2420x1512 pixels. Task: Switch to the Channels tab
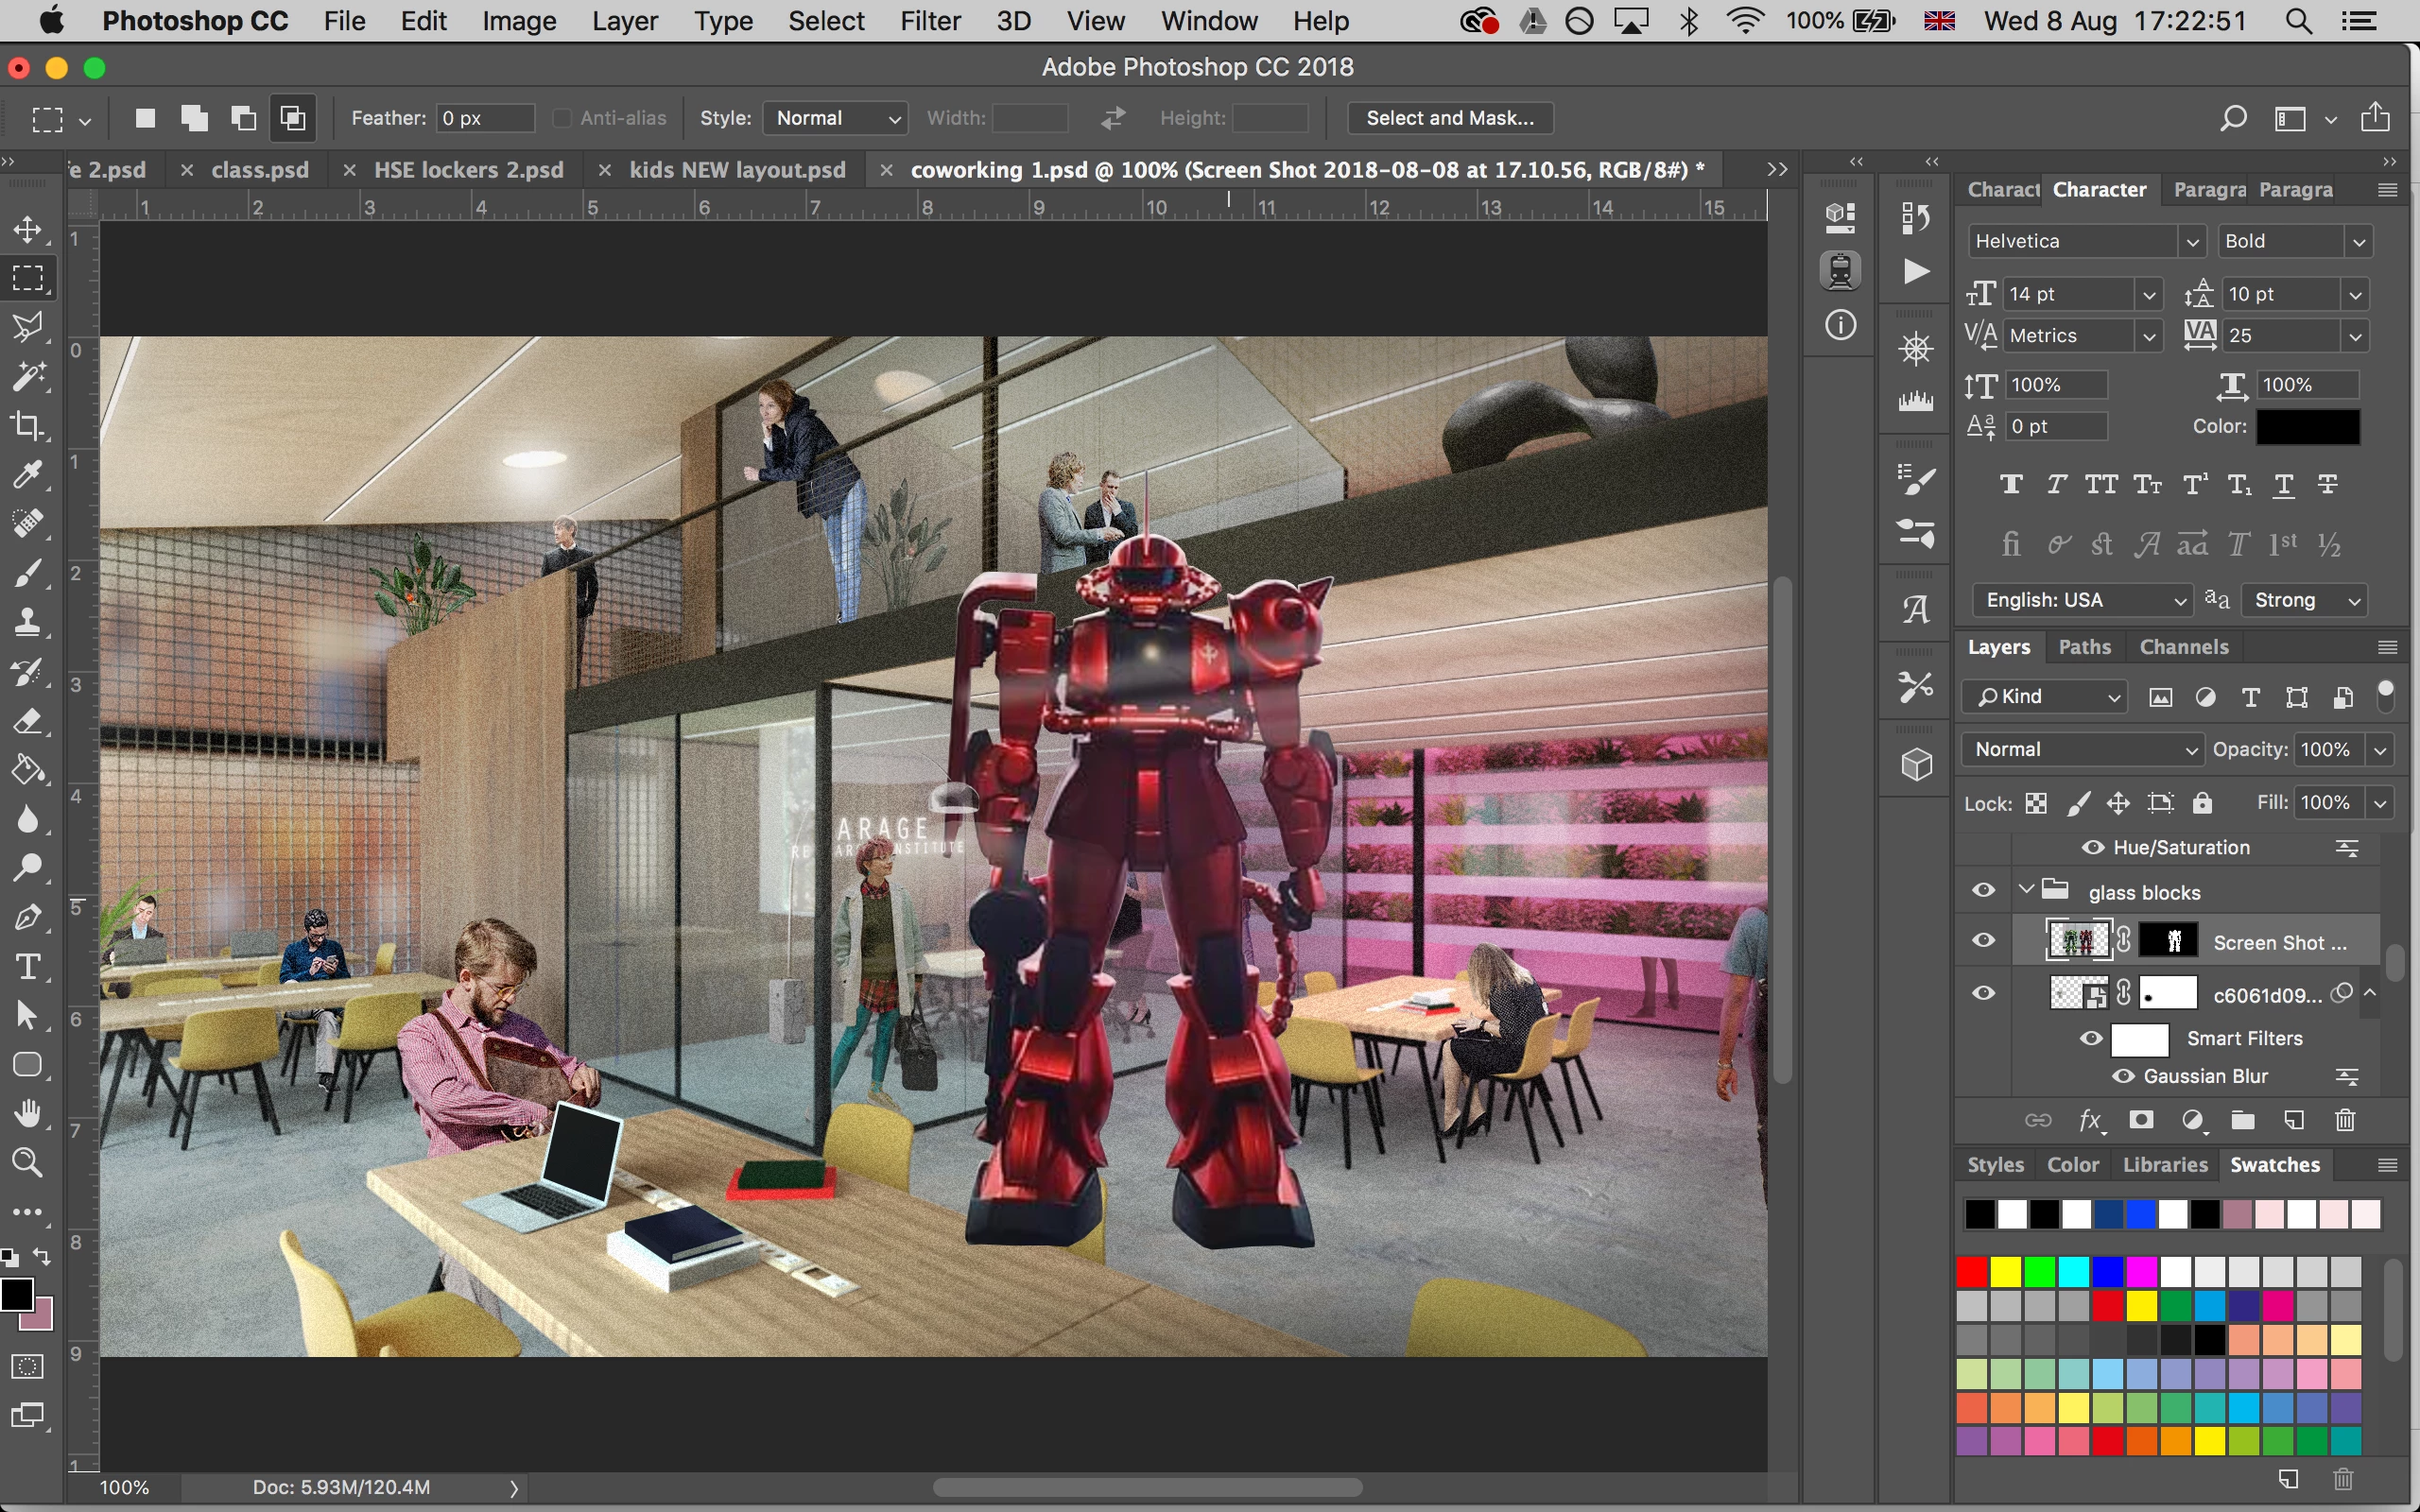2183,647
